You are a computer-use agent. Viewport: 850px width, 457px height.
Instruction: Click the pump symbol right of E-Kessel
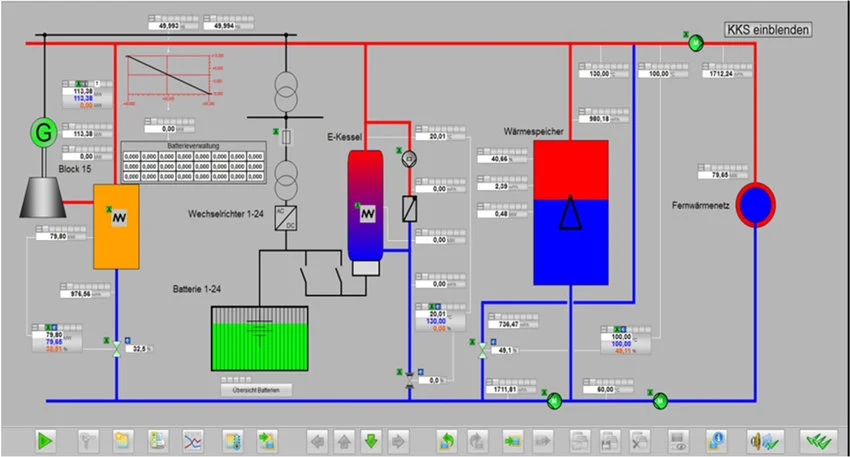[409, 159]
